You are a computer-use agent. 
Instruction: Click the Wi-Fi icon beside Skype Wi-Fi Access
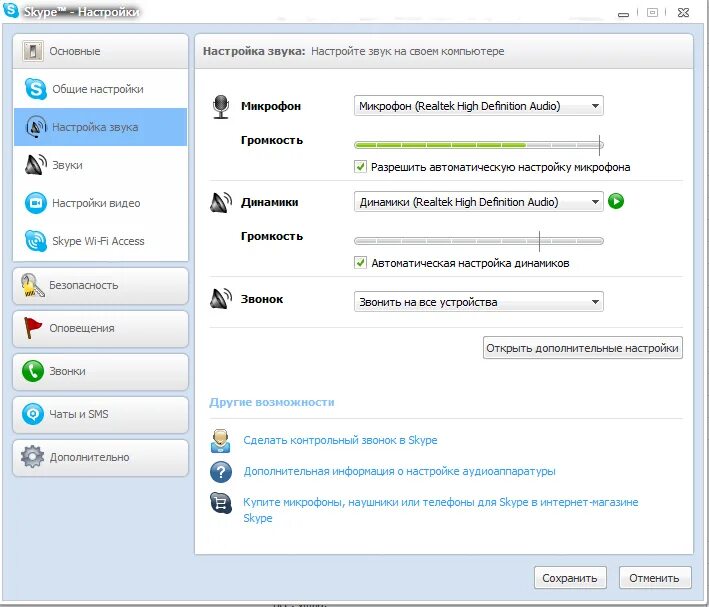point(36,241)
